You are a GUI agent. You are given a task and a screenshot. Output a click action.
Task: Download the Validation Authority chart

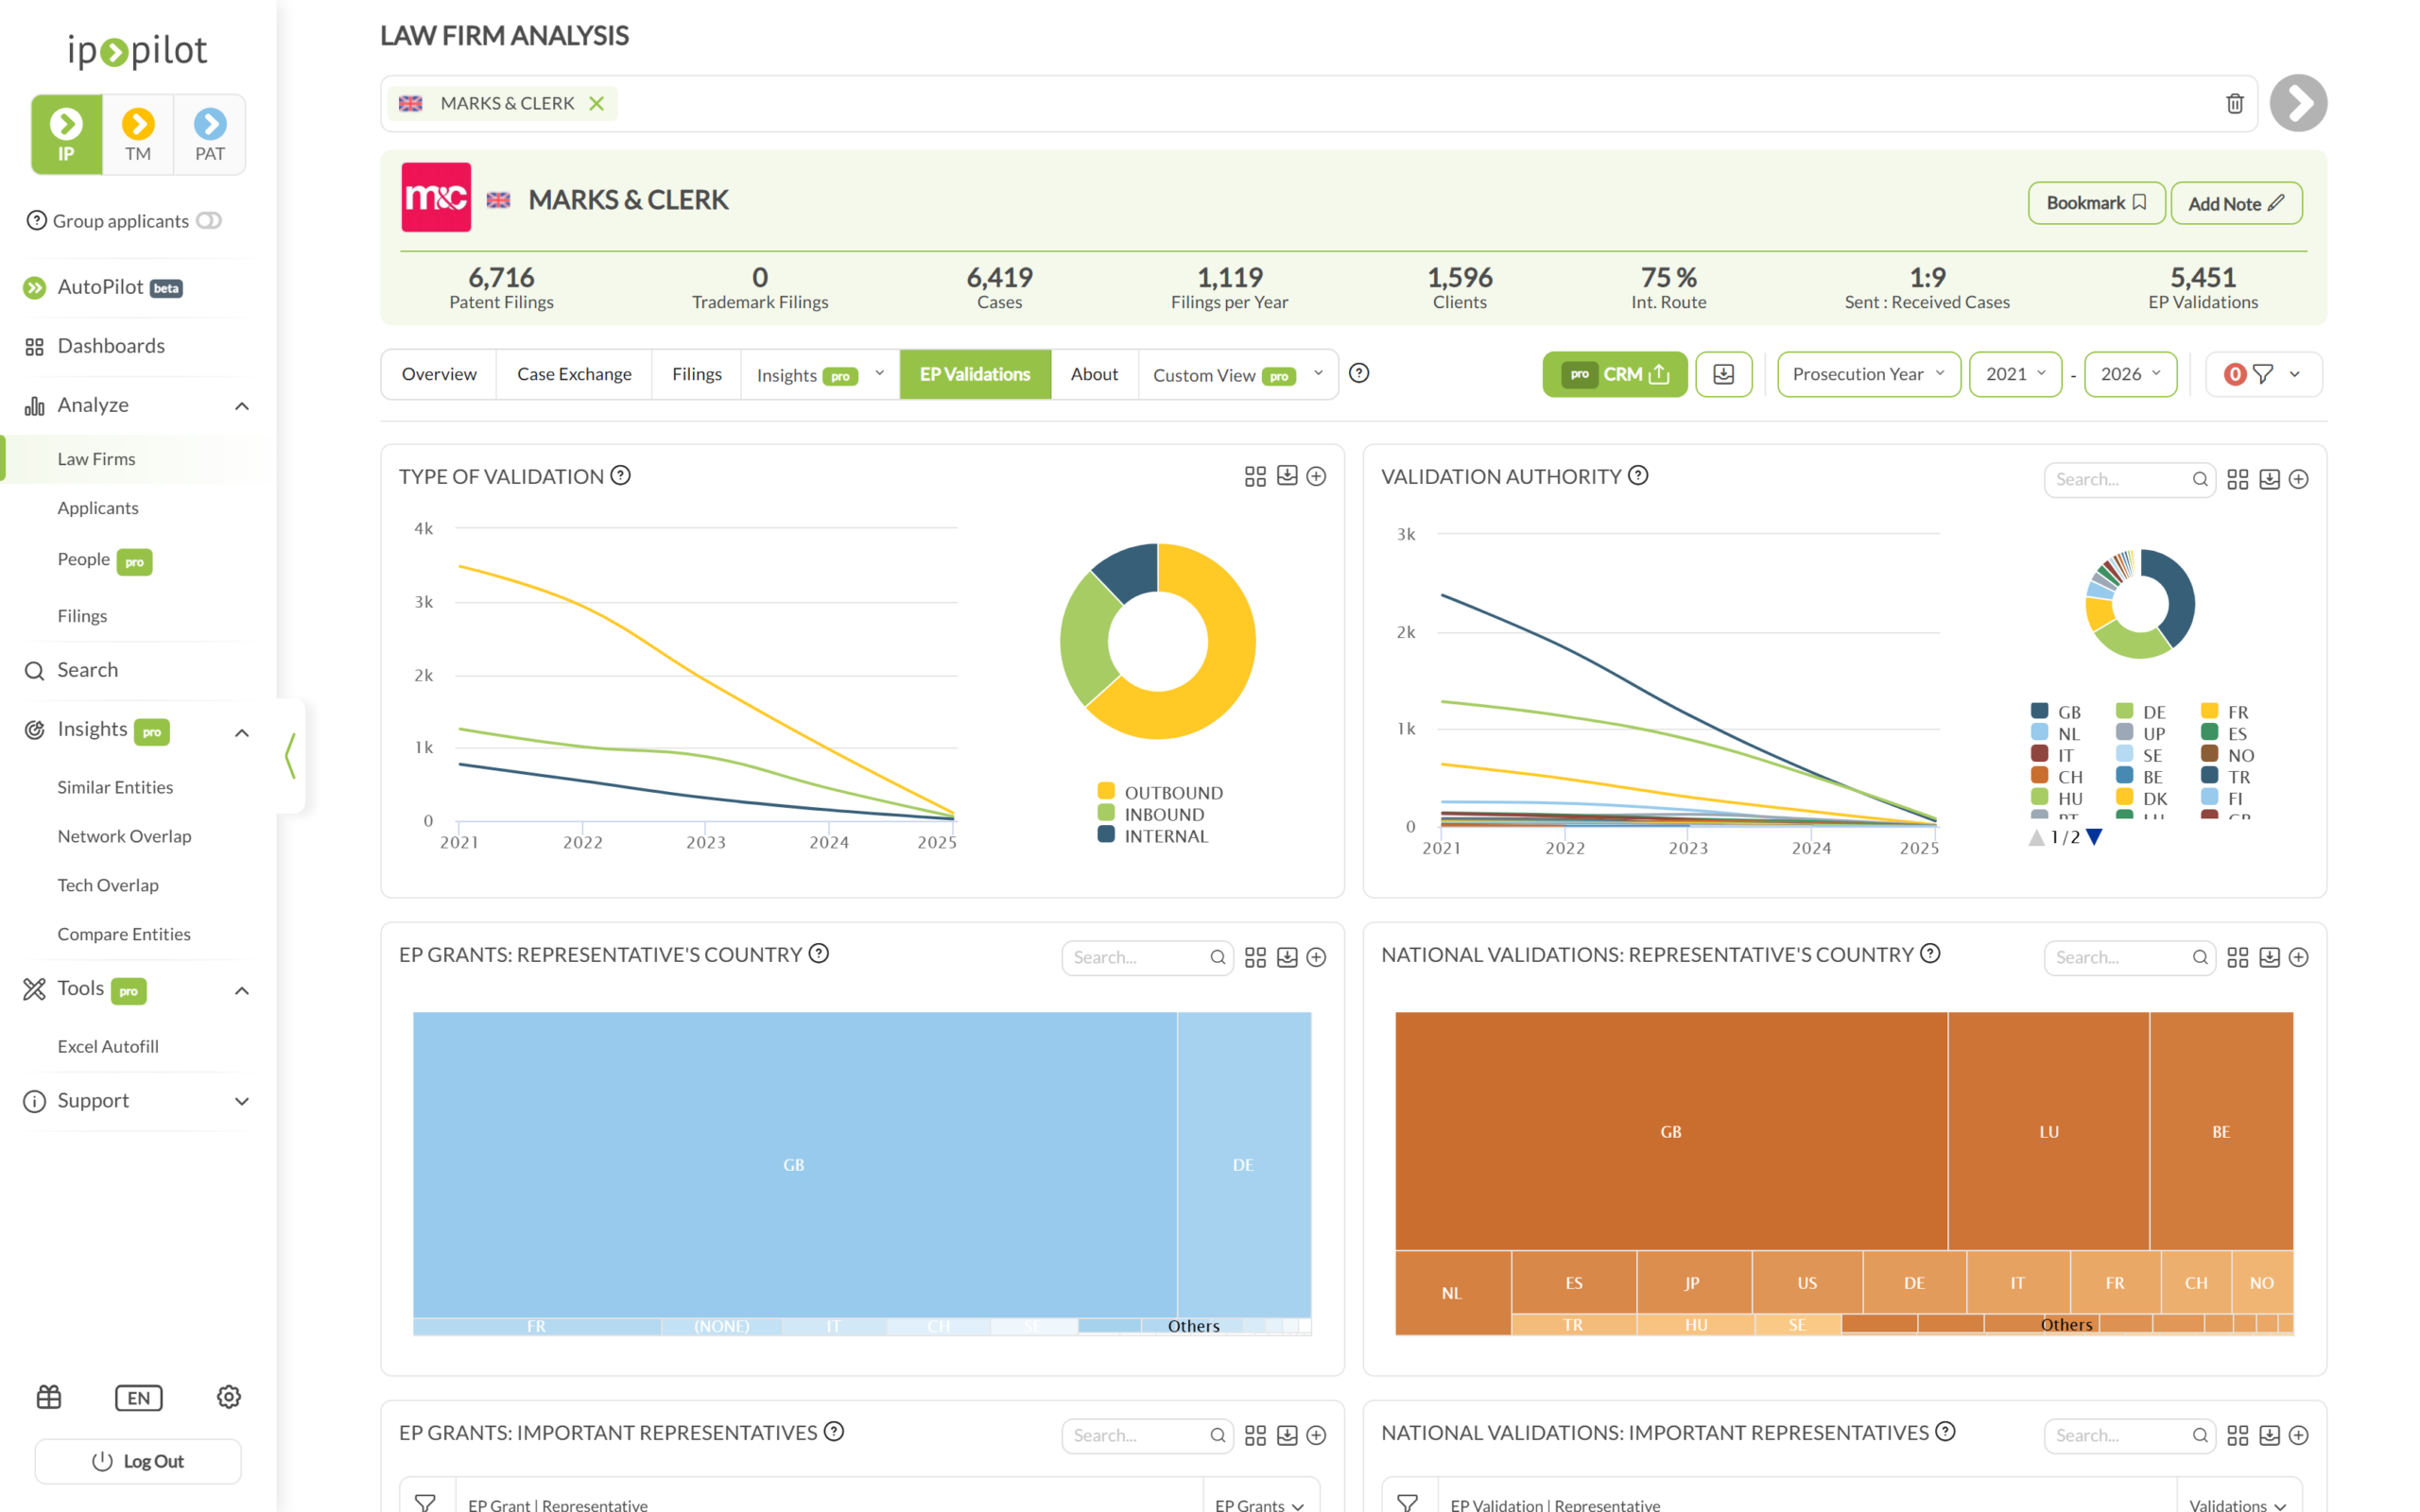[x=2269, y=479]
